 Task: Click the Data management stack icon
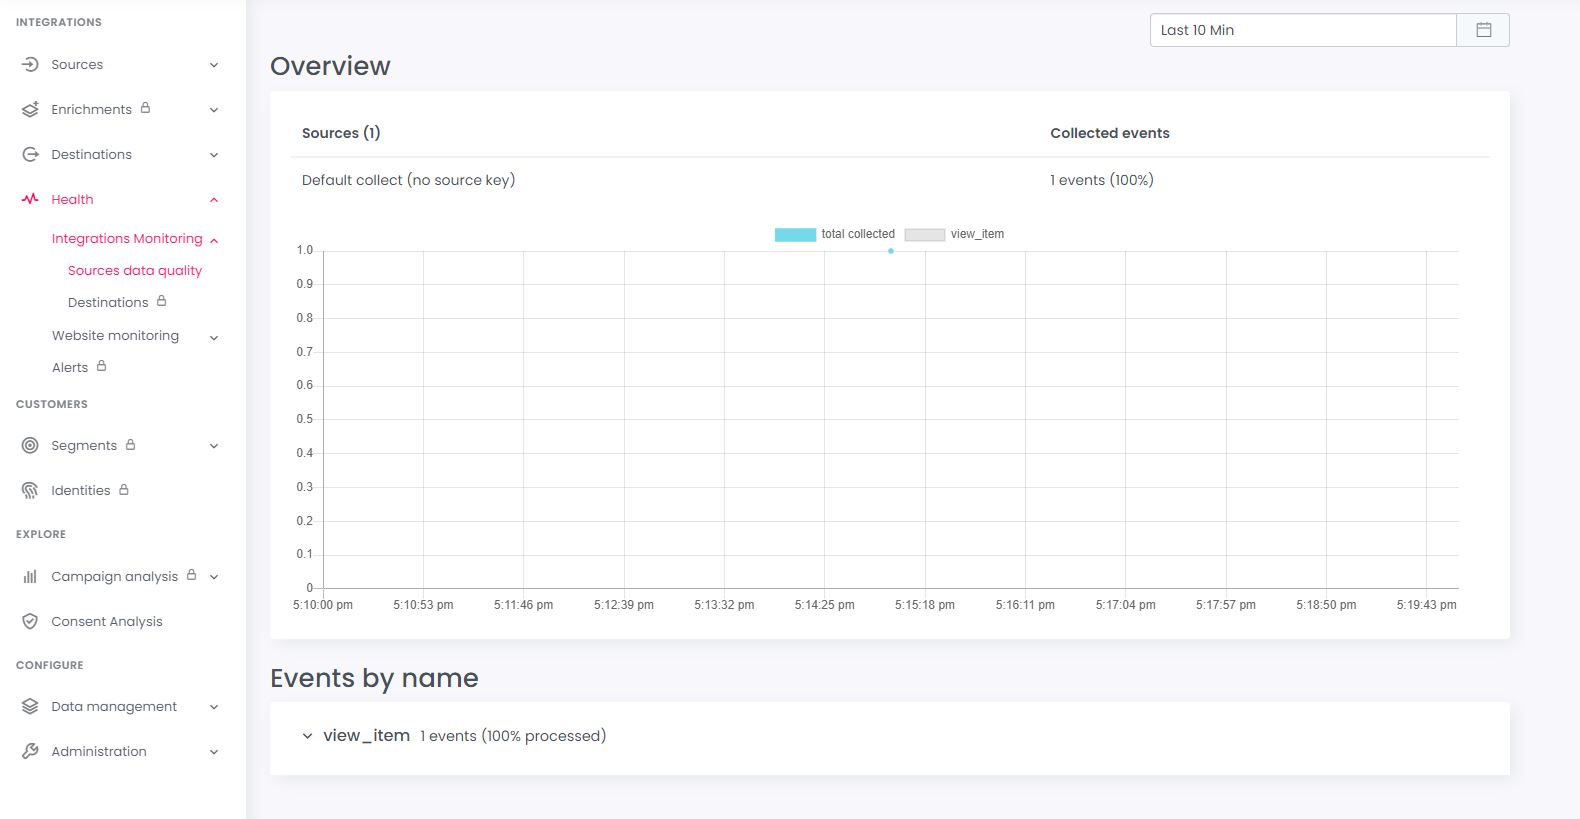[x=30, y=707]
